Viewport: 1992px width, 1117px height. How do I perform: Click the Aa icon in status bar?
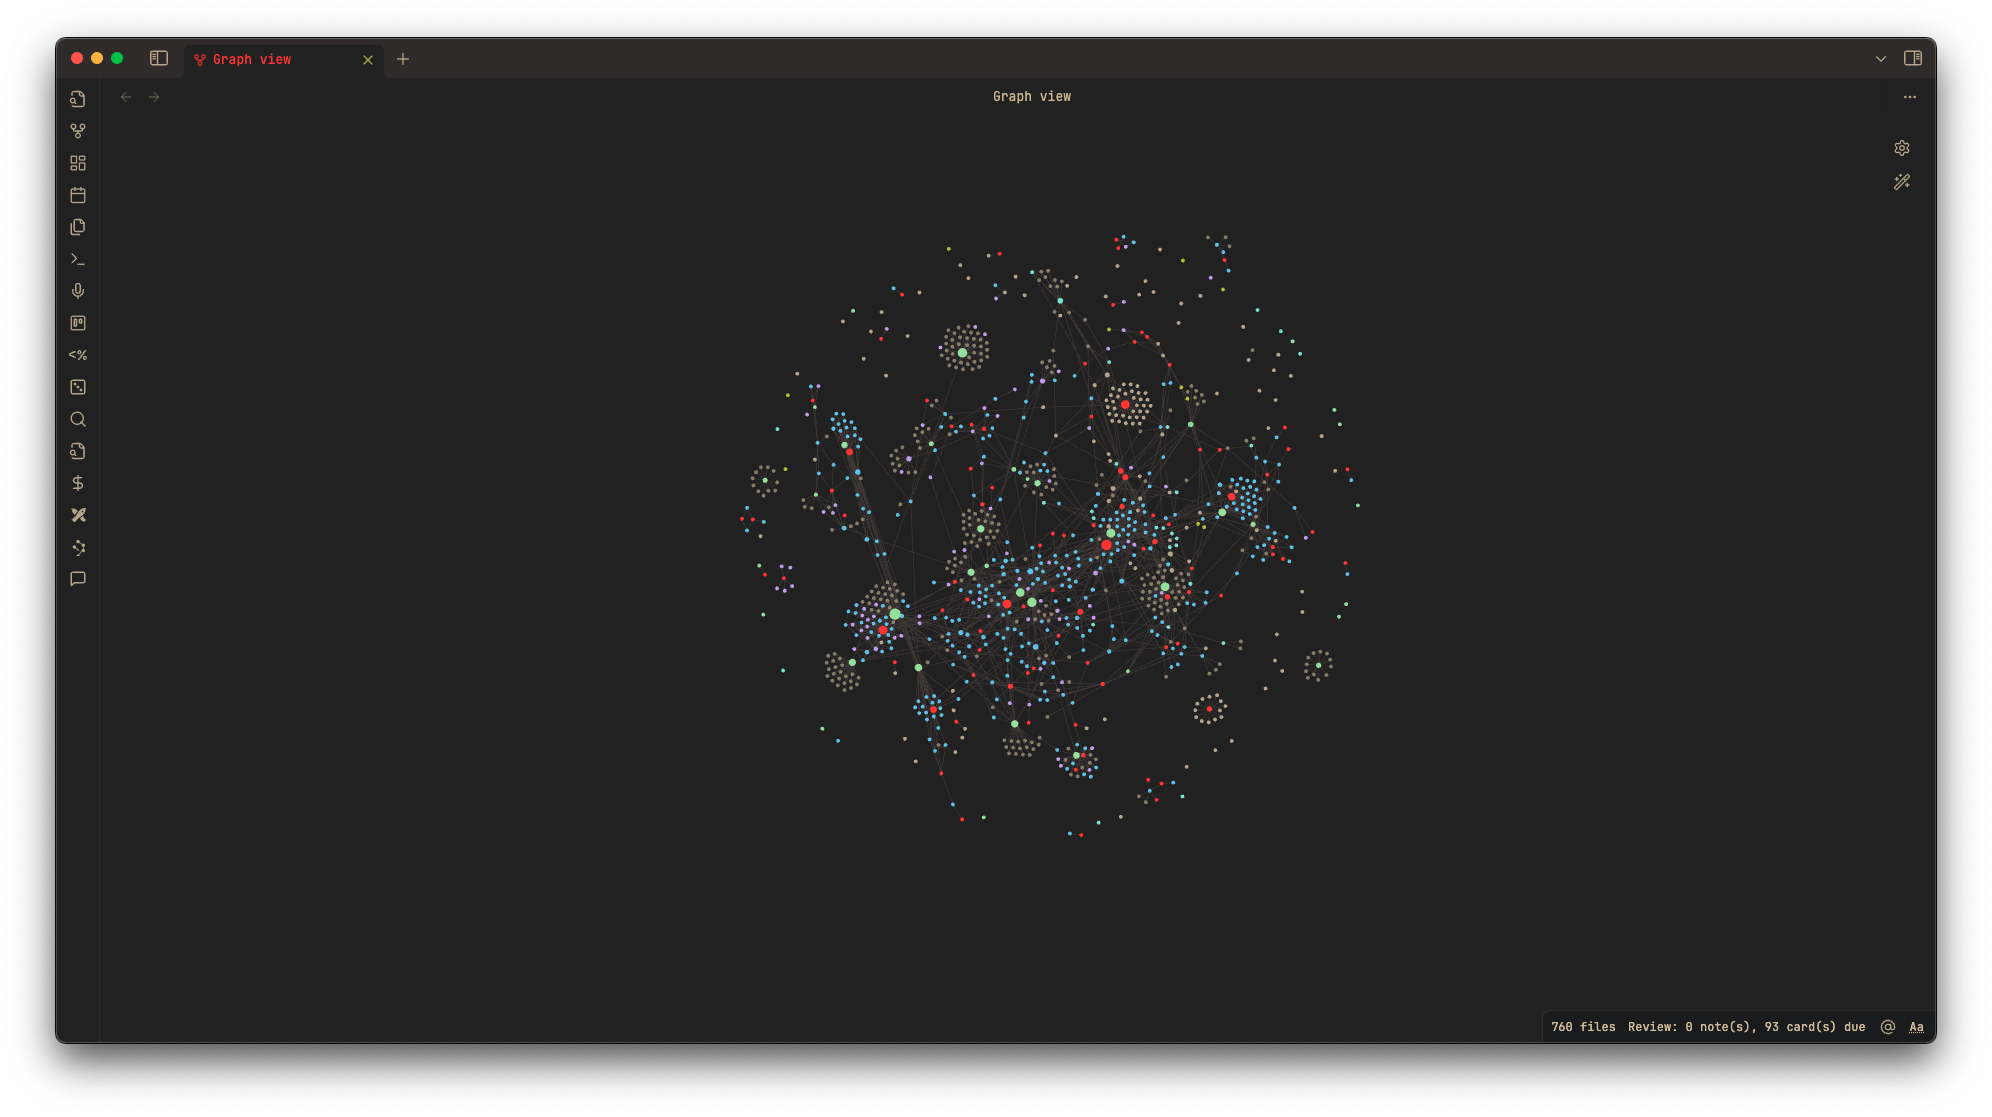1916,1027
